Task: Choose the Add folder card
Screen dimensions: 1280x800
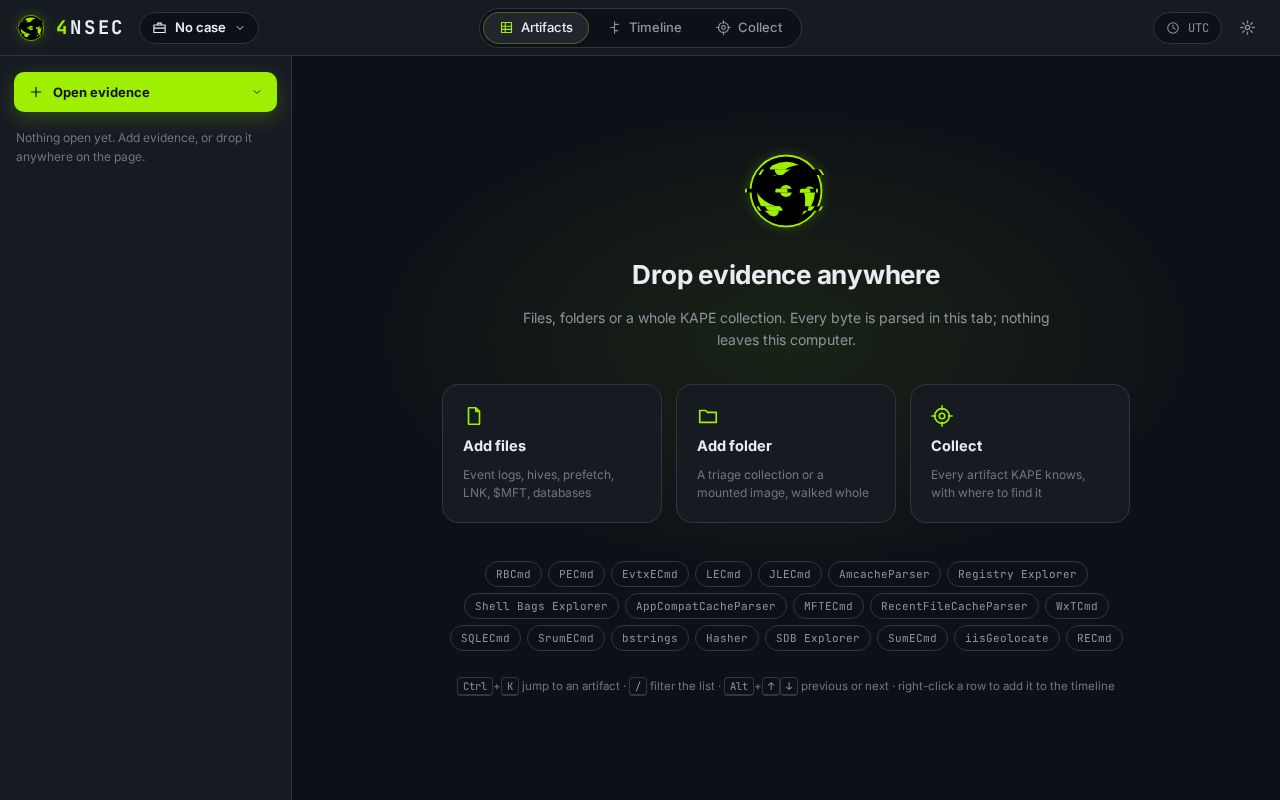Action: (x=786, y=453)
